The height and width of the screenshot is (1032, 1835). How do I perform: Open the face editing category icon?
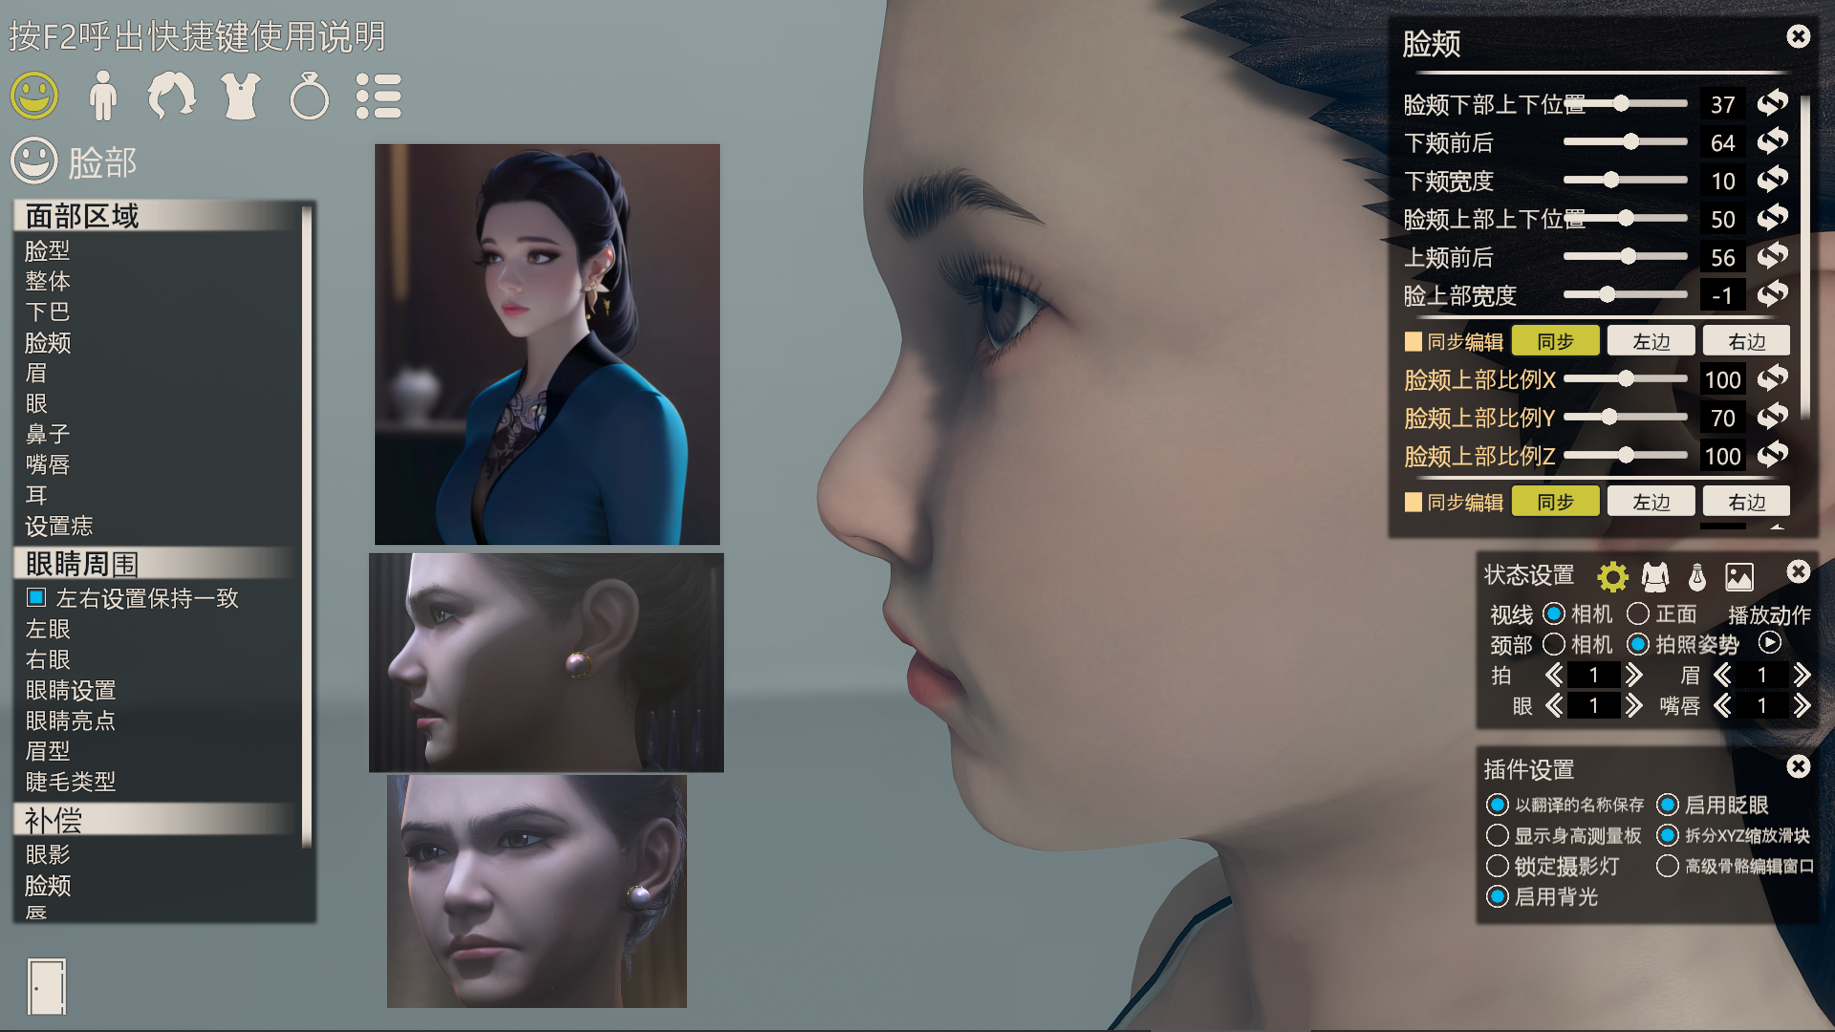click(x=34, y=96)
